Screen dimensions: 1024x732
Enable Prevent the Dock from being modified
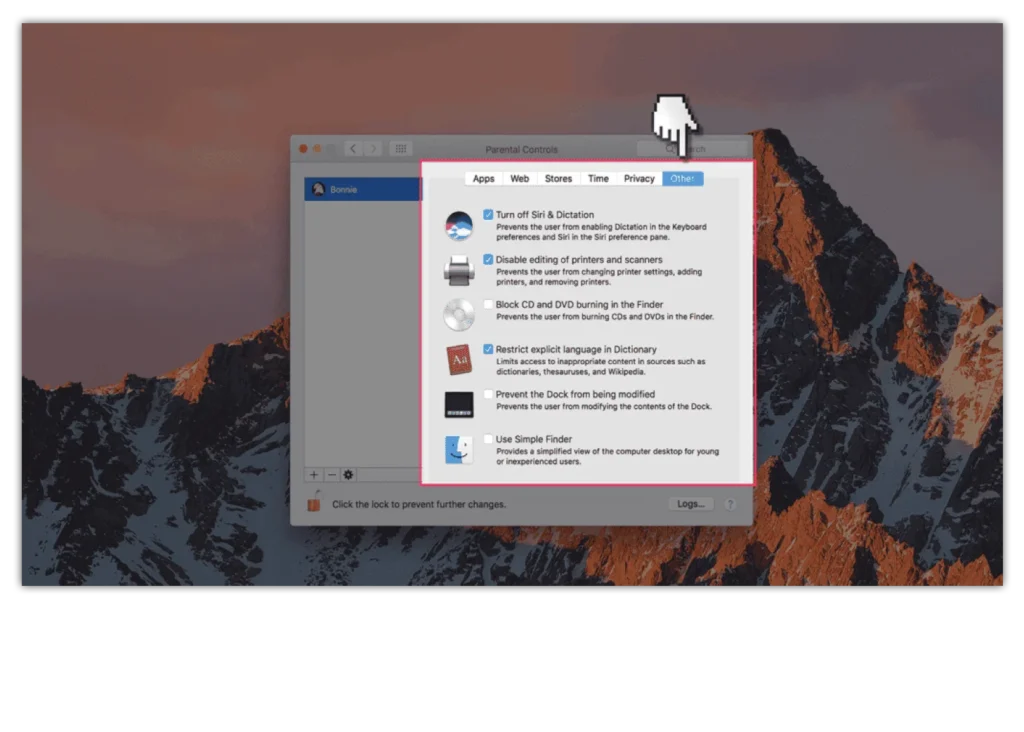point(488,394)
